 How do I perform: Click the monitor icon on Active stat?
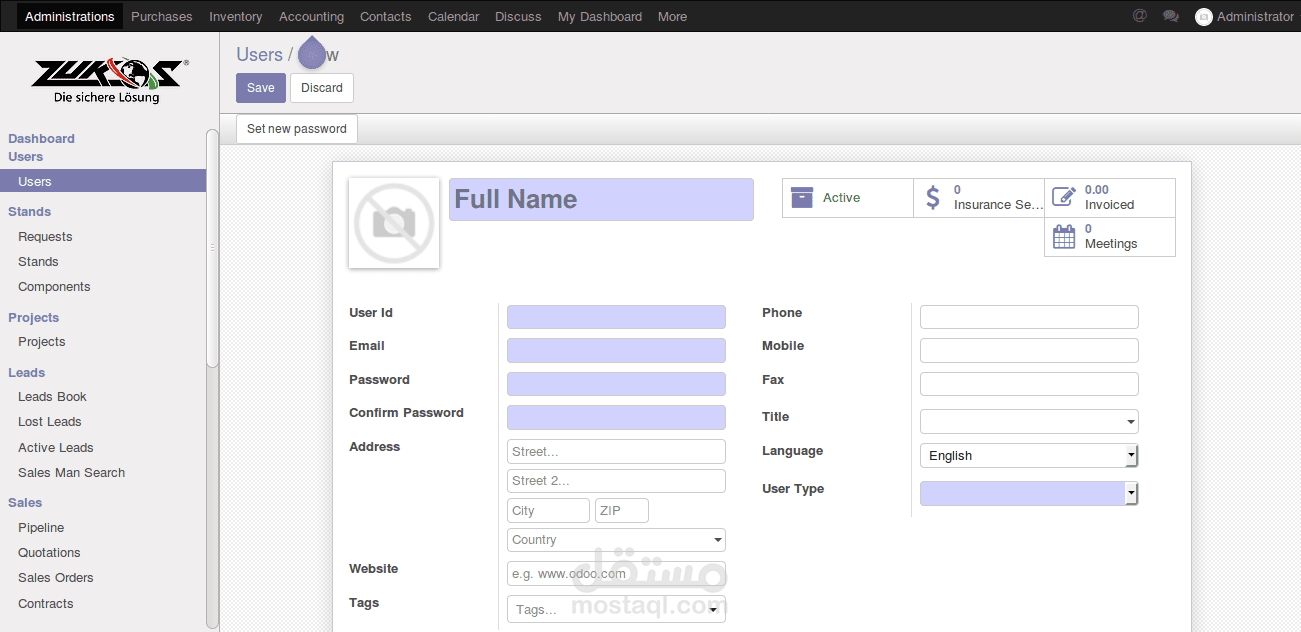tap(801, 197)
